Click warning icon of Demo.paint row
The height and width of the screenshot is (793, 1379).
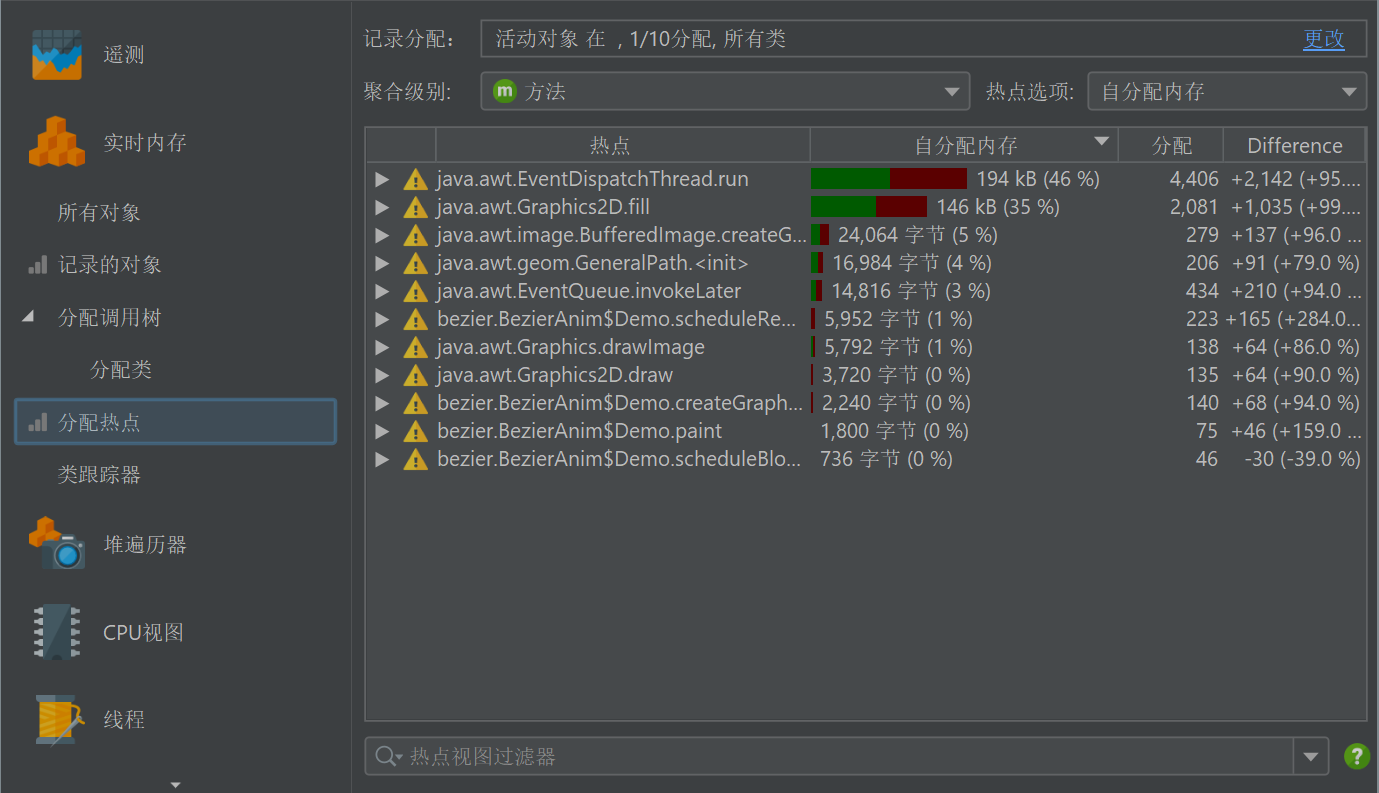pos(414,432)
